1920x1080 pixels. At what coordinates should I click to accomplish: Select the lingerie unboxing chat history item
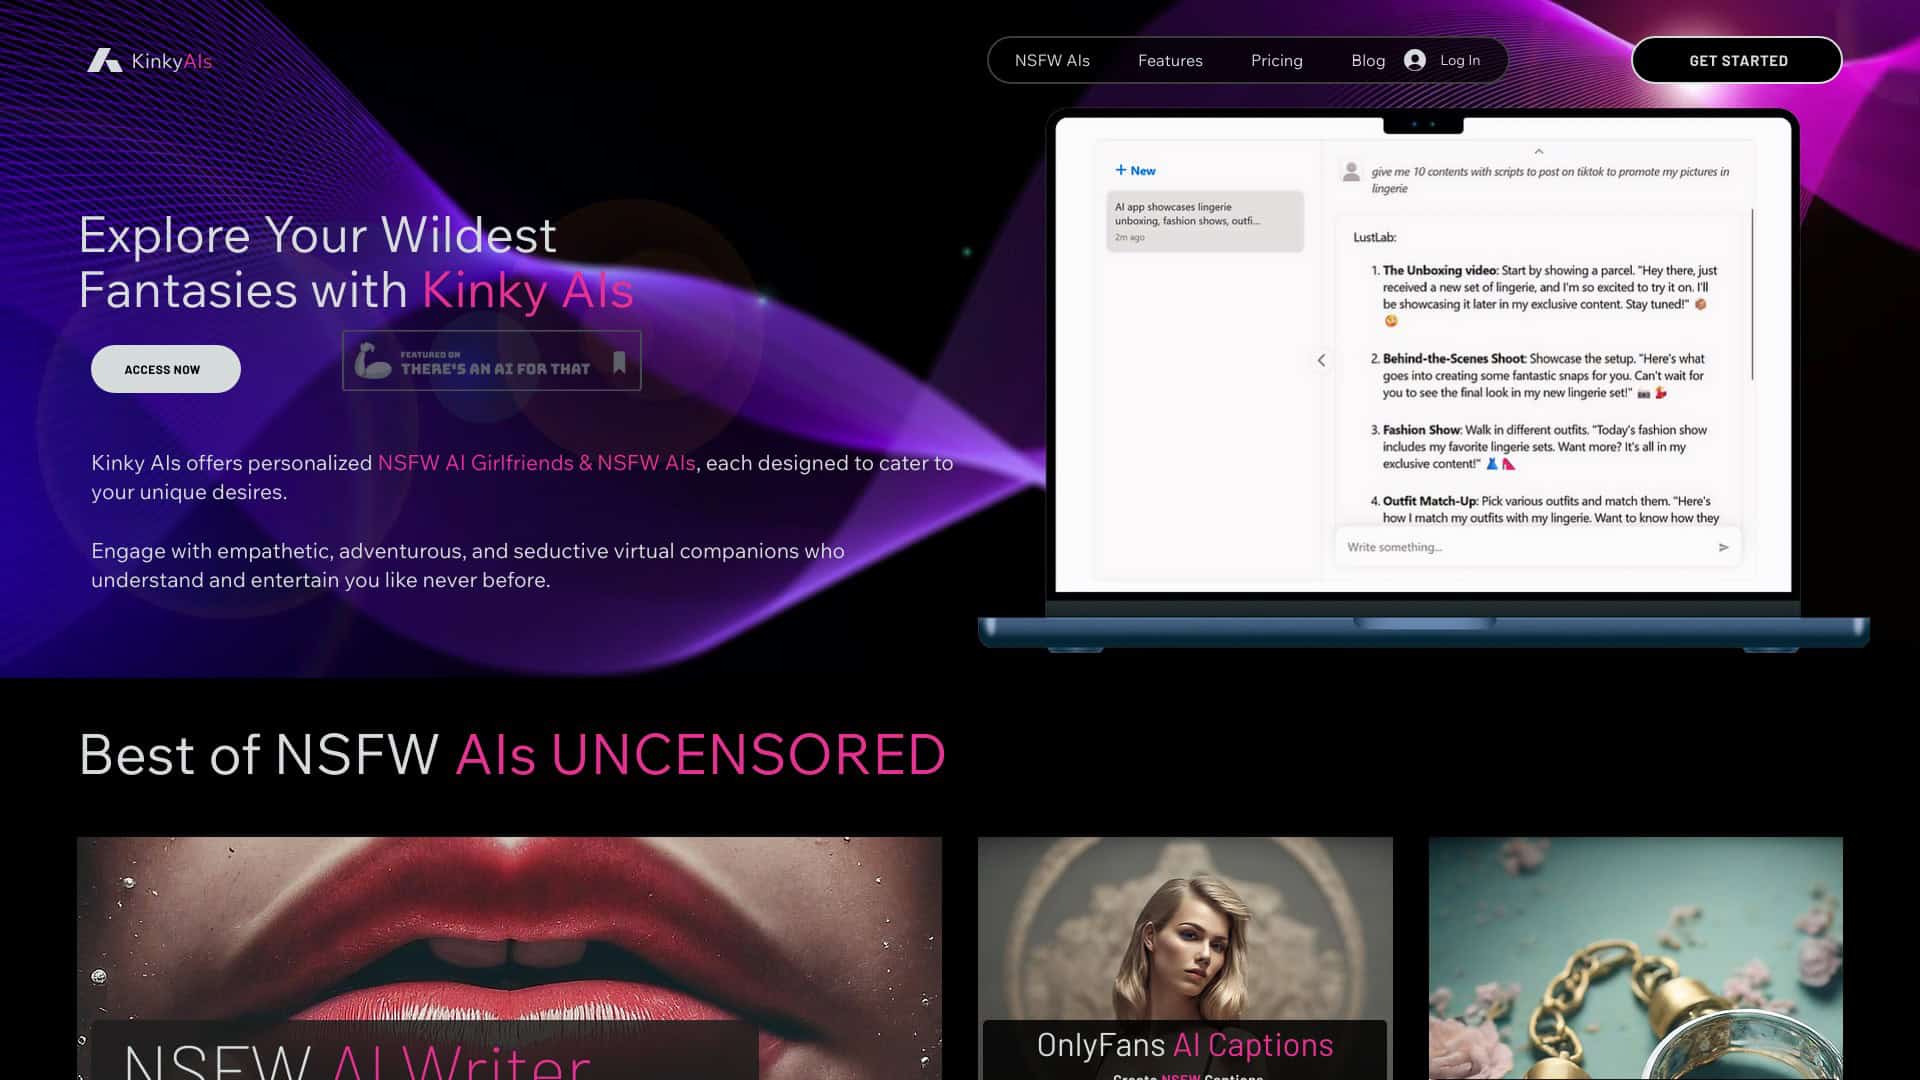coord(1204,221)
